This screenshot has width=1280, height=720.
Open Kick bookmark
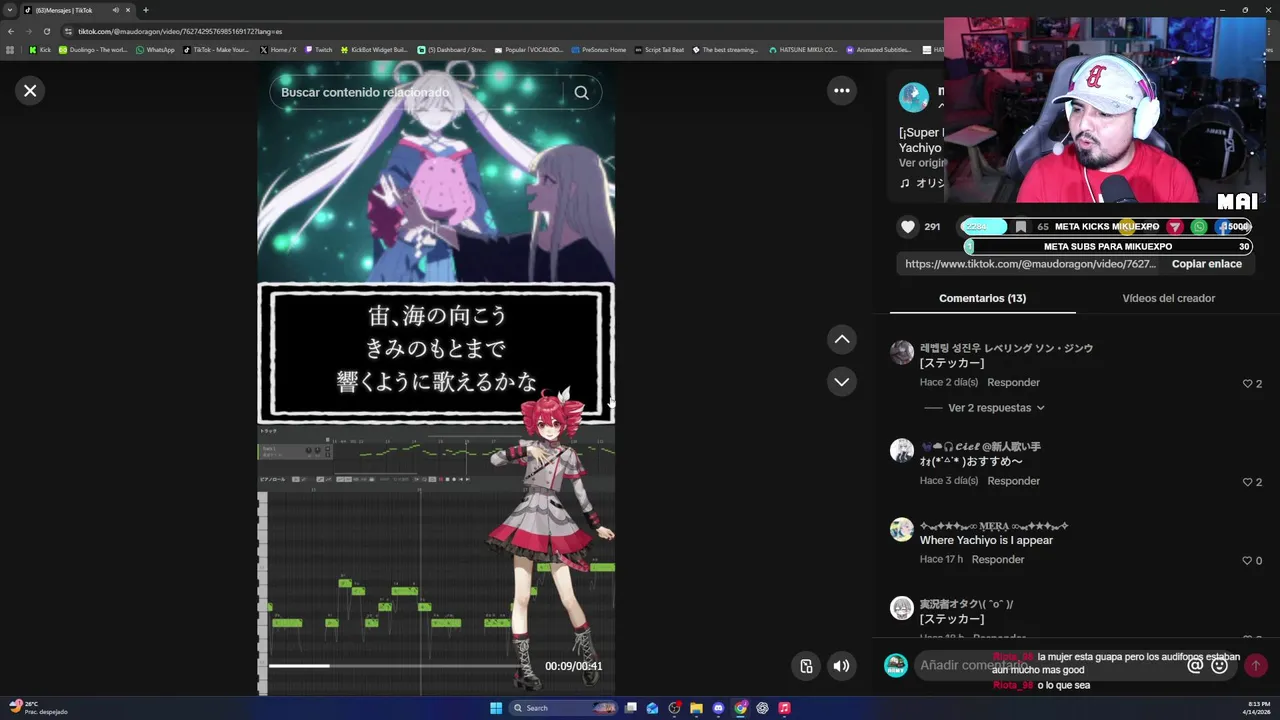[39, 50]
